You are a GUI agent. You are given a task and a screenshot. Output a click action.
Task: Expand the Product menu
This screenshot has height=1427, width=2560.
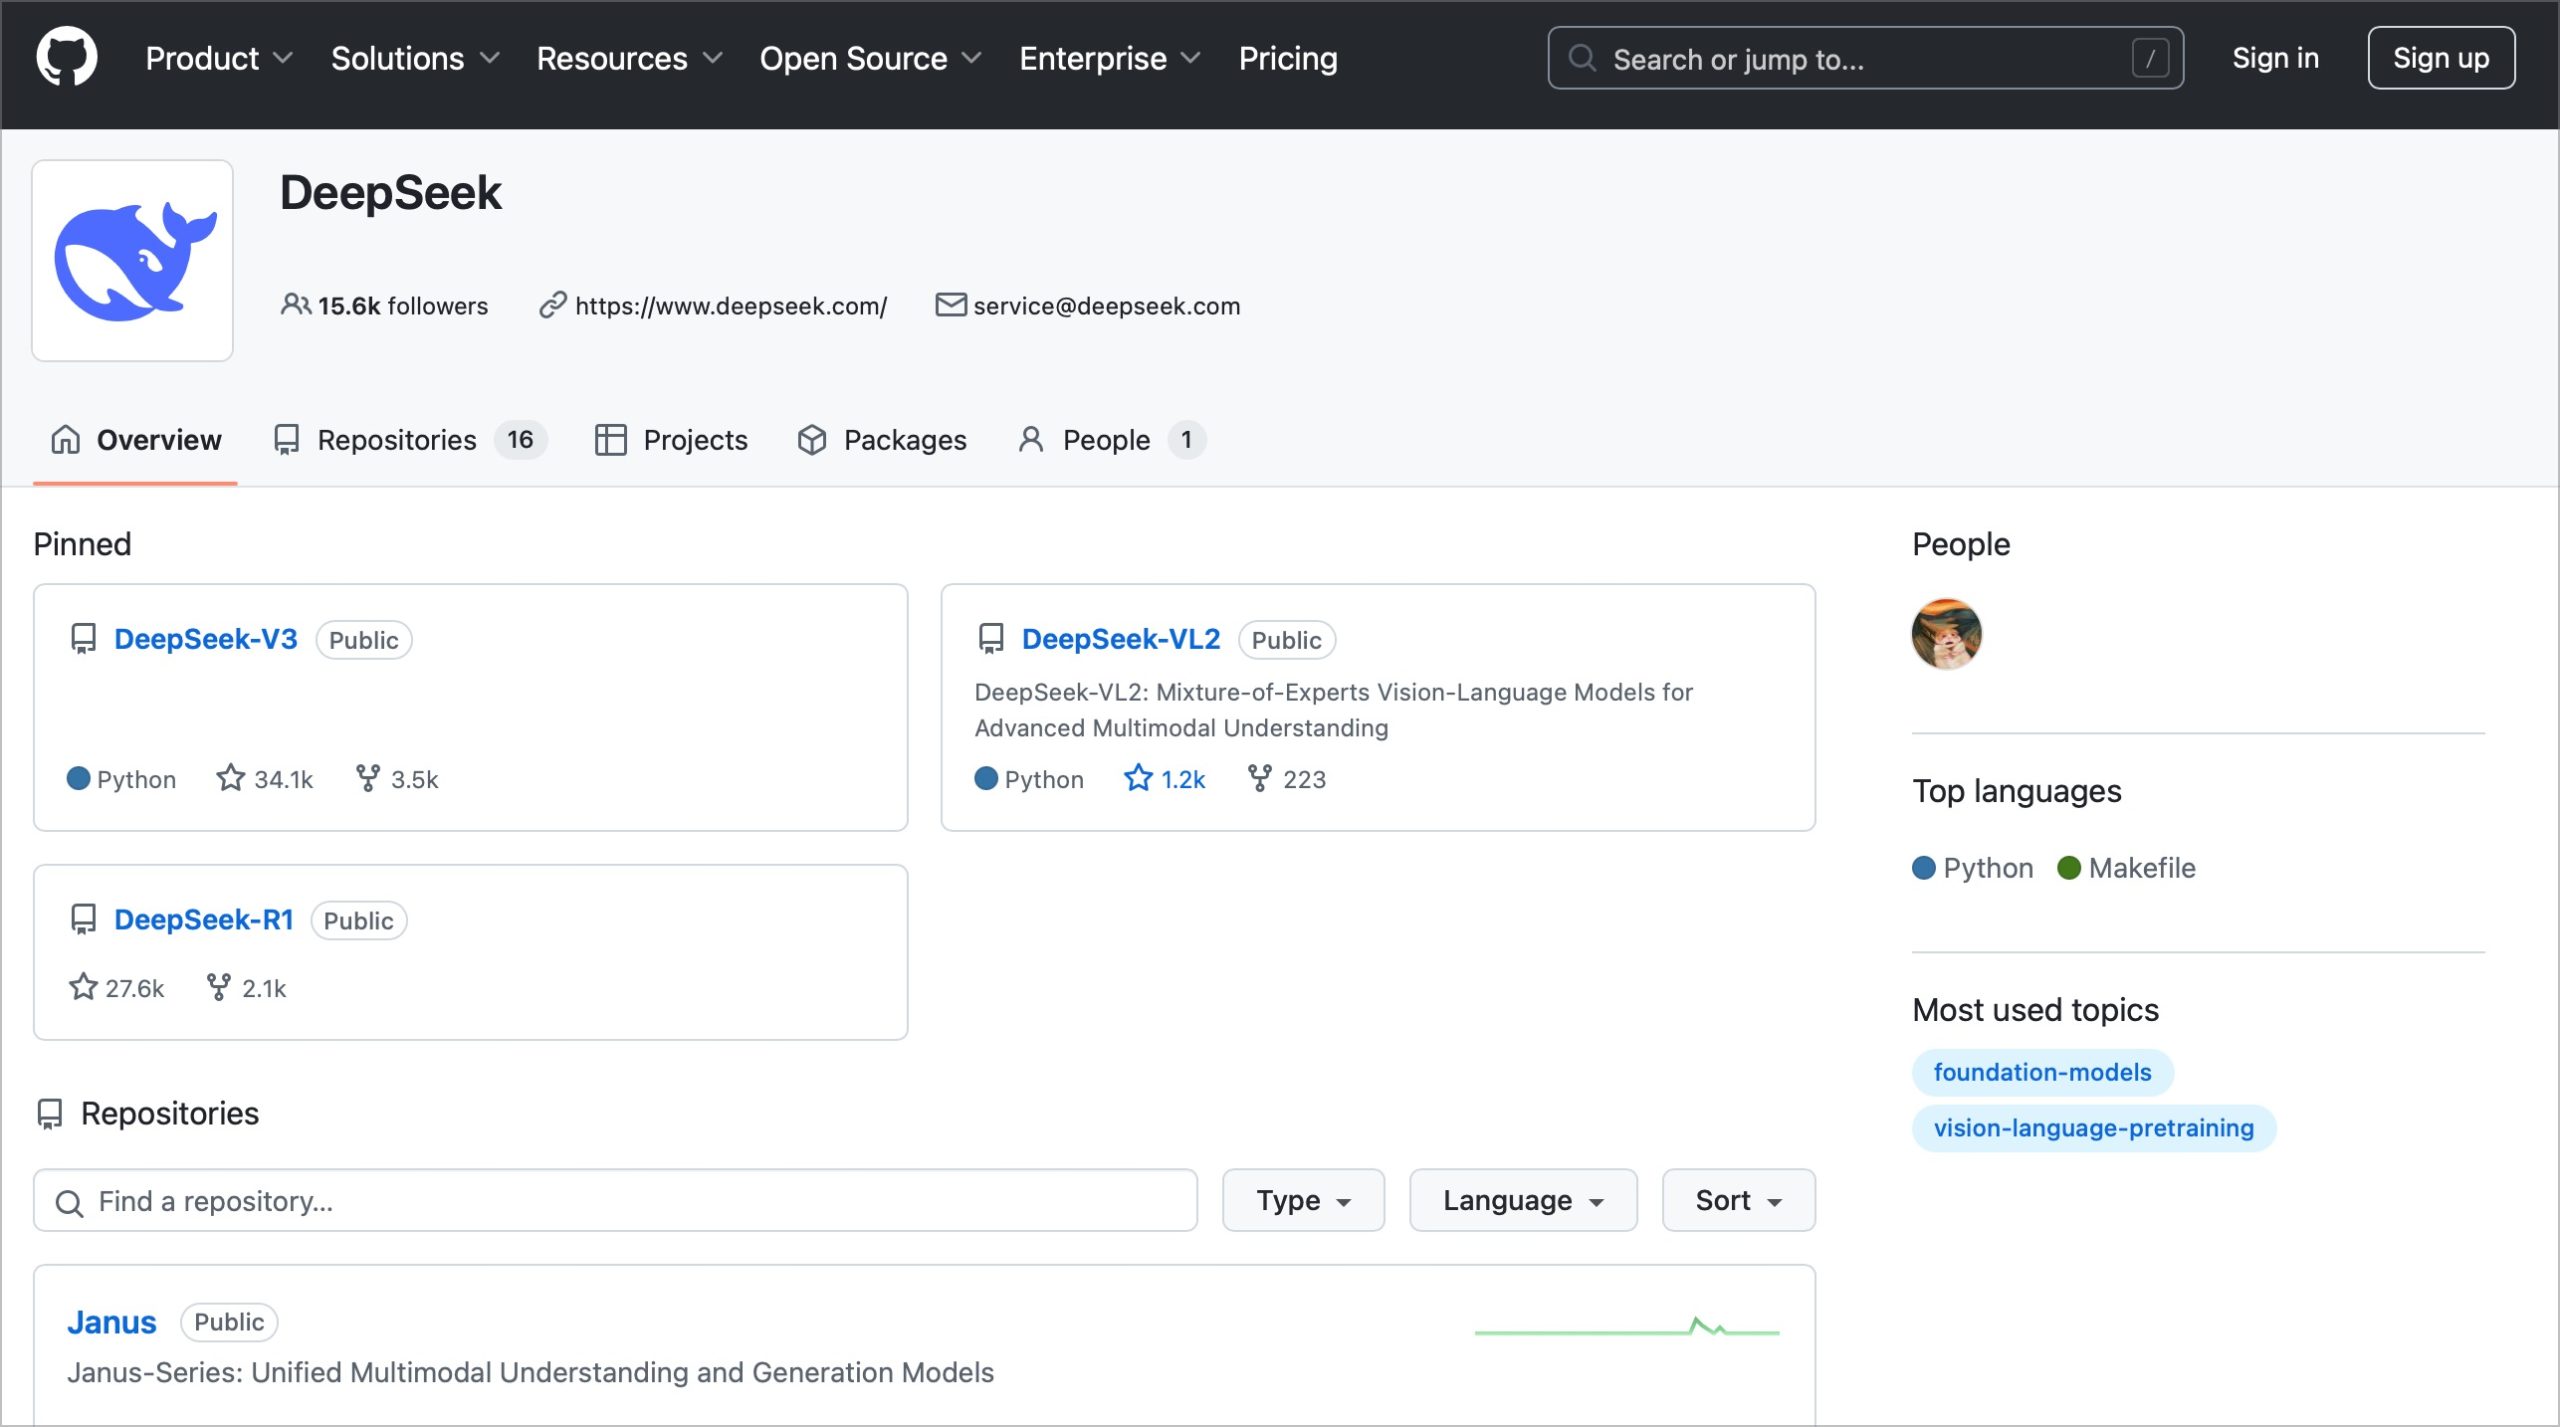219,58
